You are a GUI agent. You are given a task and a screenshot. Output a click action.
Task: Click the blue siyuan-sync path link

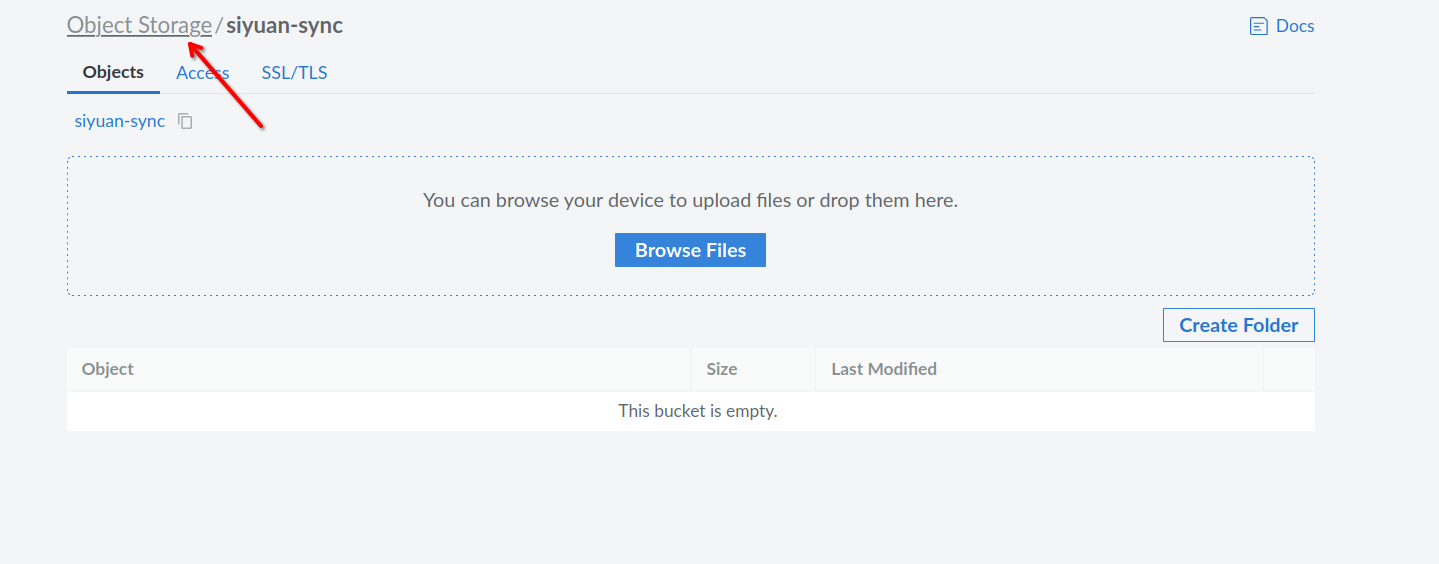[120, 121]
